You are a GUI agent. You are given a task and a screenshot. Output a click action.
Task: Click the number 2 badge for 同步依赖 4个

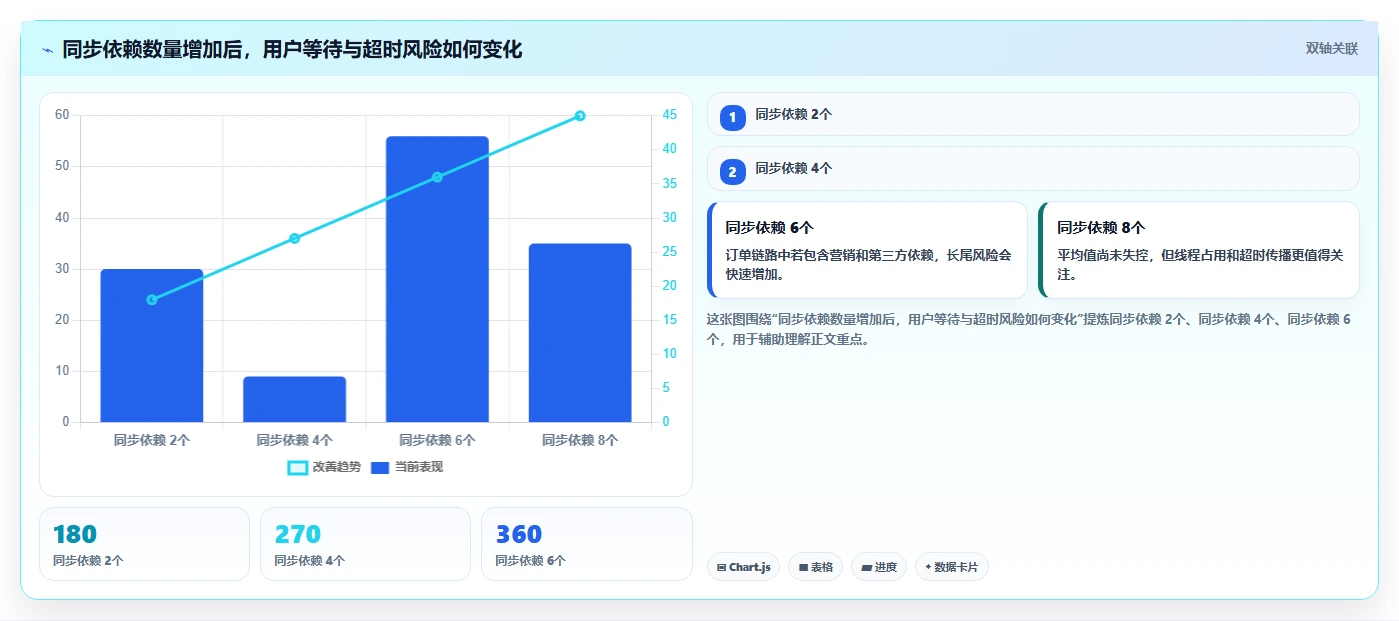pyautogui.click(x=732, y=171)
